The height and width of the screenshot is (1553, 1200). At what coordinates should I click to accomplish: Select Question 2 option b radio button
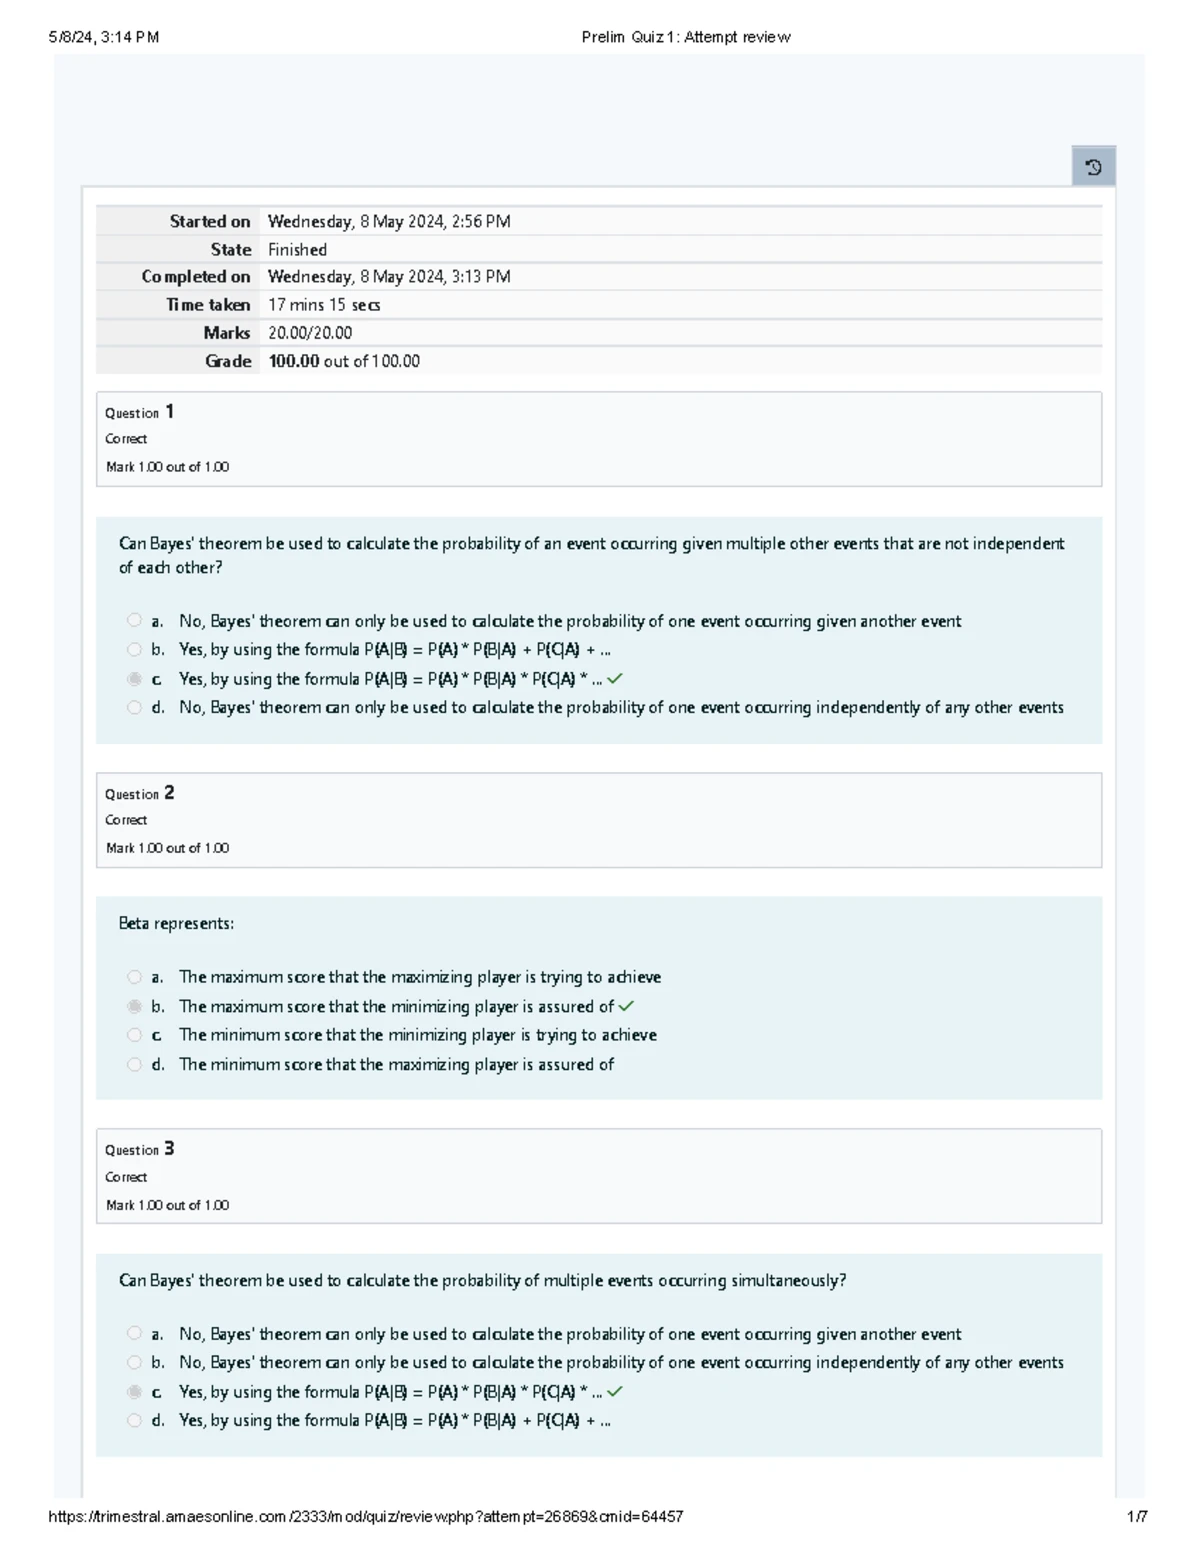click(x=134, y=1006)
